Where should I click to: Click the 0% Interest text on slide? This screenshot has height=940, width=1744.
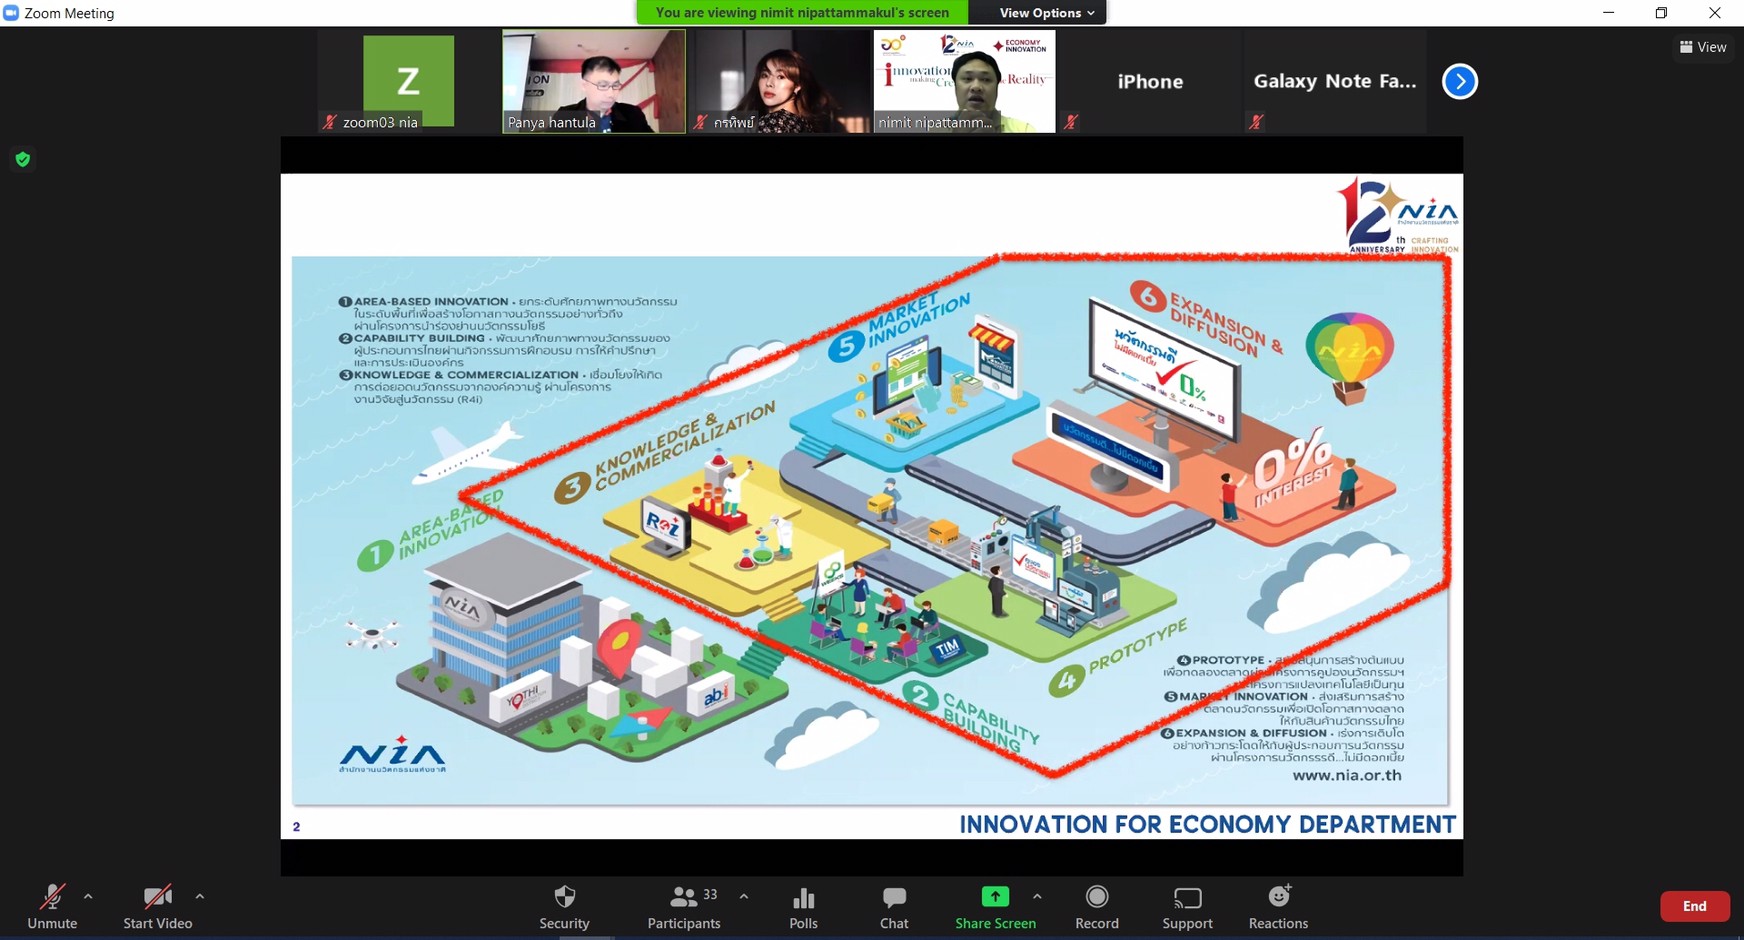click(1293, 468)
